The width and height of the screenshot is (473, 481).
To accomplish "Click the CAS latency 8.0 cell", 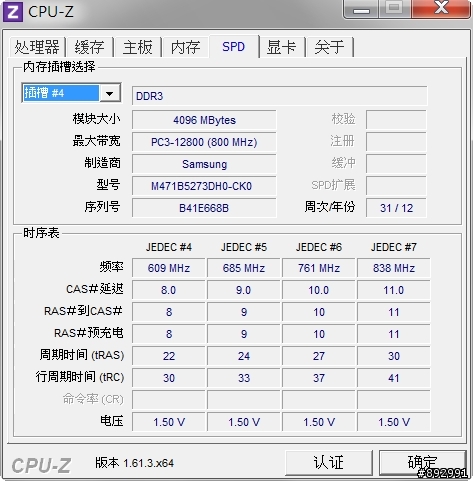I will point(169,290).
